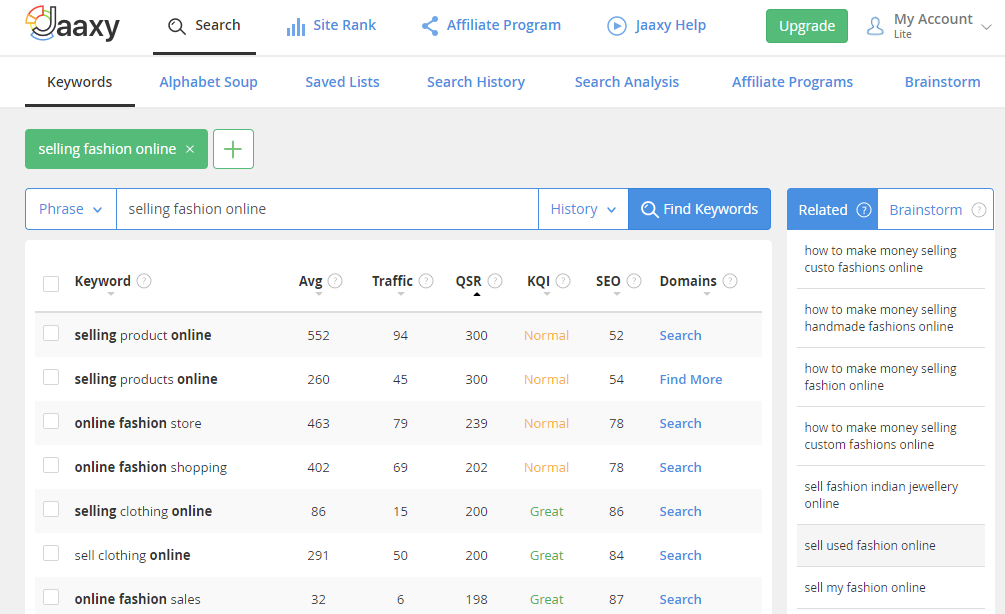Image resolution: width=1005 pixels, height=614 pixels.
Task: Show the Related keywords panel tab
Action: point(832,210)
